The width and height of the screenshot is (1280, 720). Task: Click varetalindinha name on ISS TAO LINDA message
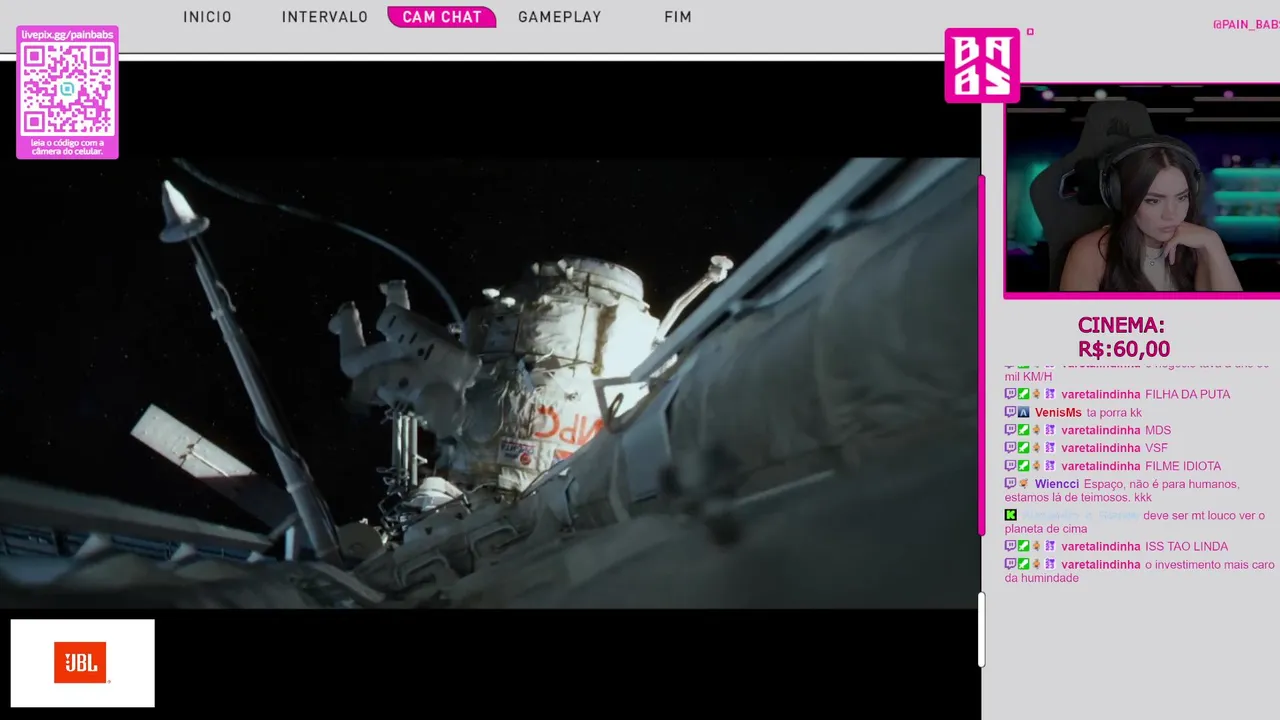[x=1101, y=546]
